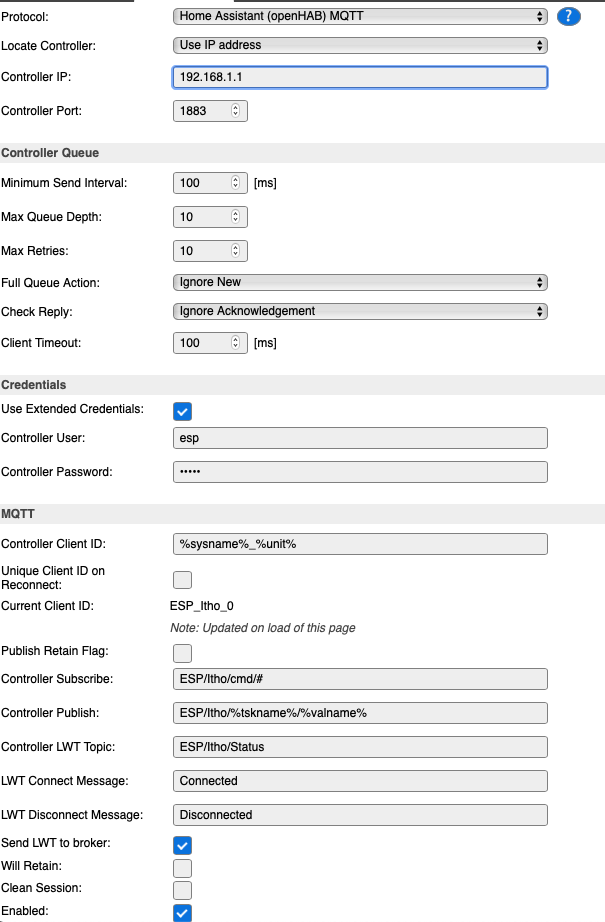The image size is (605, 922).
Task: Toggle the Send LWT to broker checkbox
Action: (182, 845)
